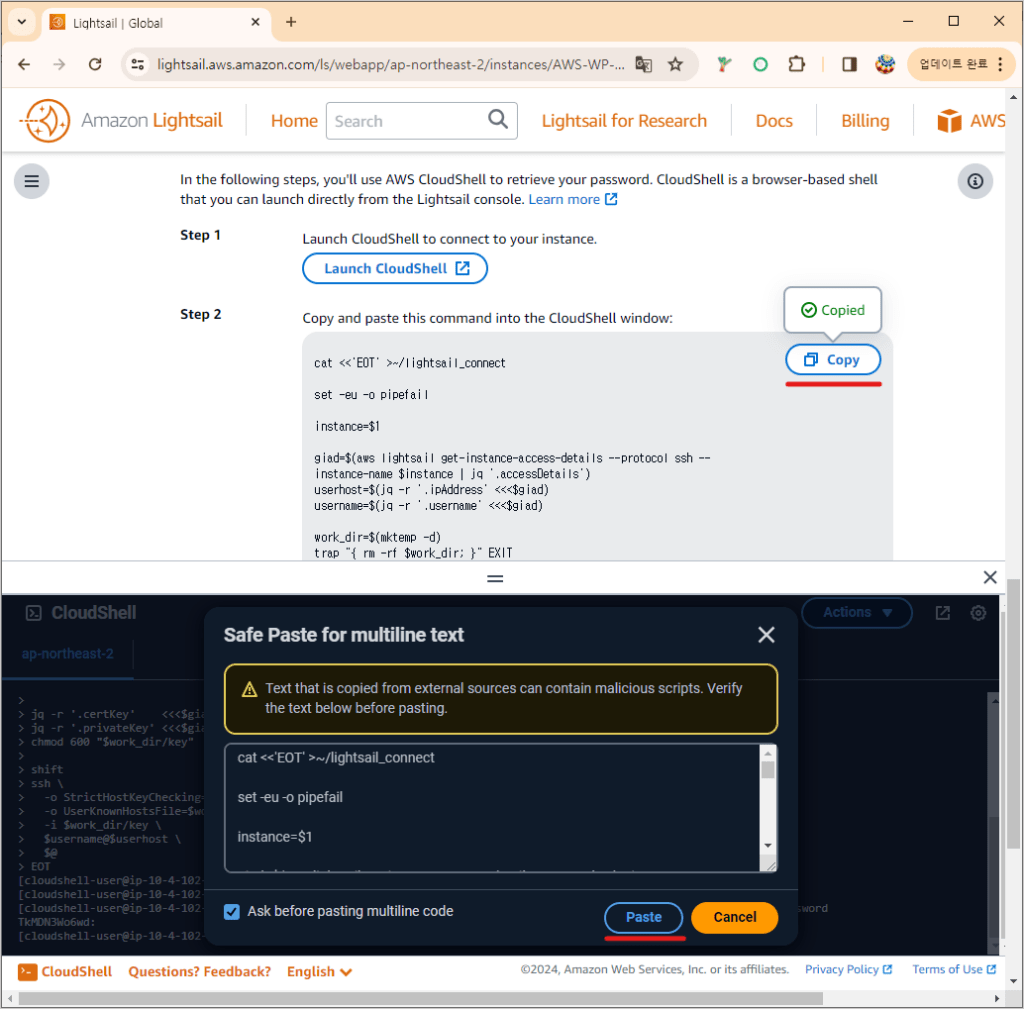Open Chrome three-dot menu
The height and width of the screenshot is (1009, 1024).
(x=1000, y=64)
